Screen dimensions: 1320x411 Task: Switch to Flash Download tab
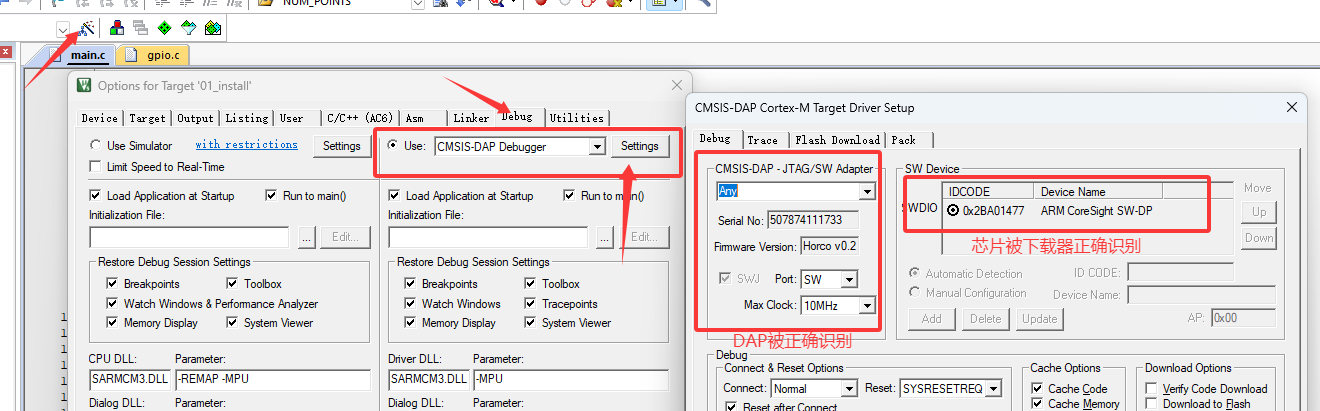click(x=837, y=140)
